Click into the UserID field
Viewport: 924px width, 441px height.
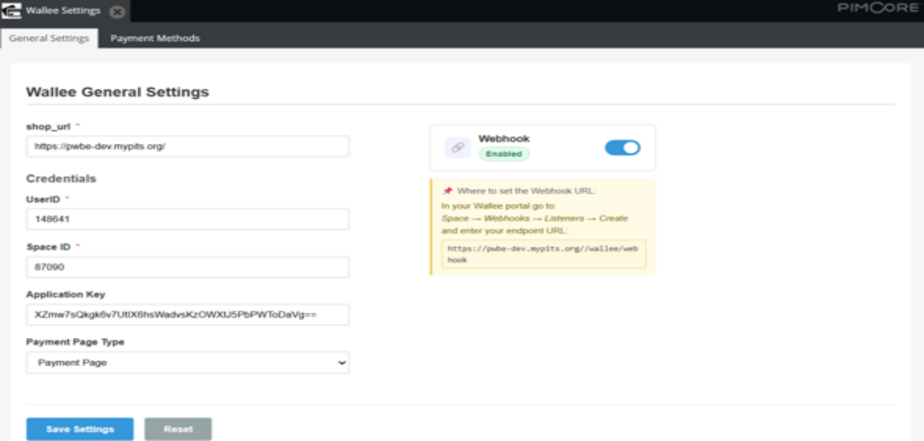pyautogui.click(x=188, y=219)
